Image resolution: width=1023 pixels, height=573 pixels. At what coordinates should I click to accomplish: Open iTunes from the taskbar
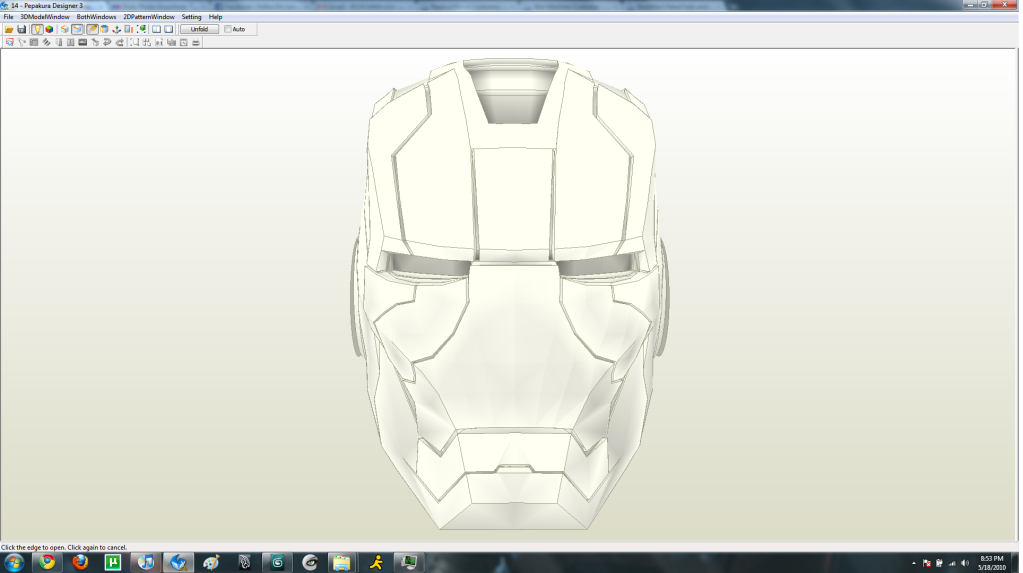tap(145, 563)
